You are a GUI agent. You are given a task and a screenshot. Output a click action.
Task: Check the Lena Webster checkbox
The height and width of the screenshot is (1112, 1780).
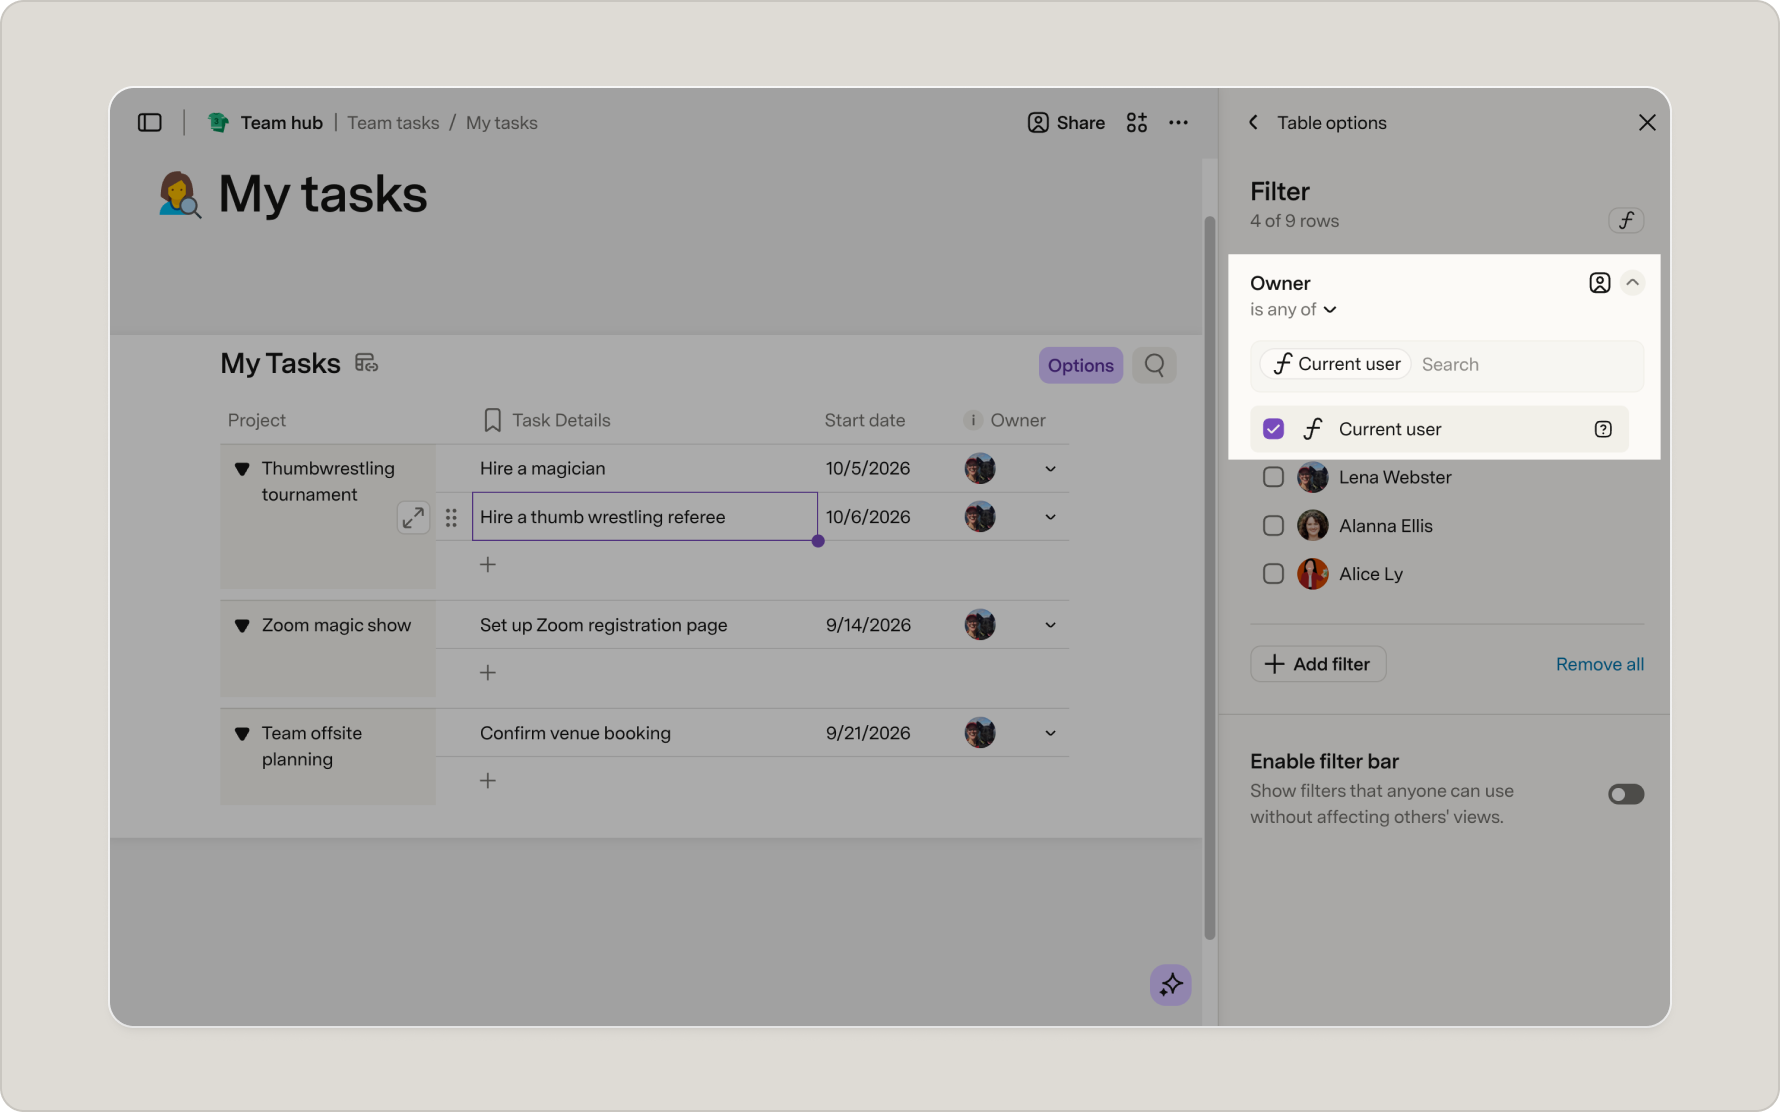(x=1273, y=477)
